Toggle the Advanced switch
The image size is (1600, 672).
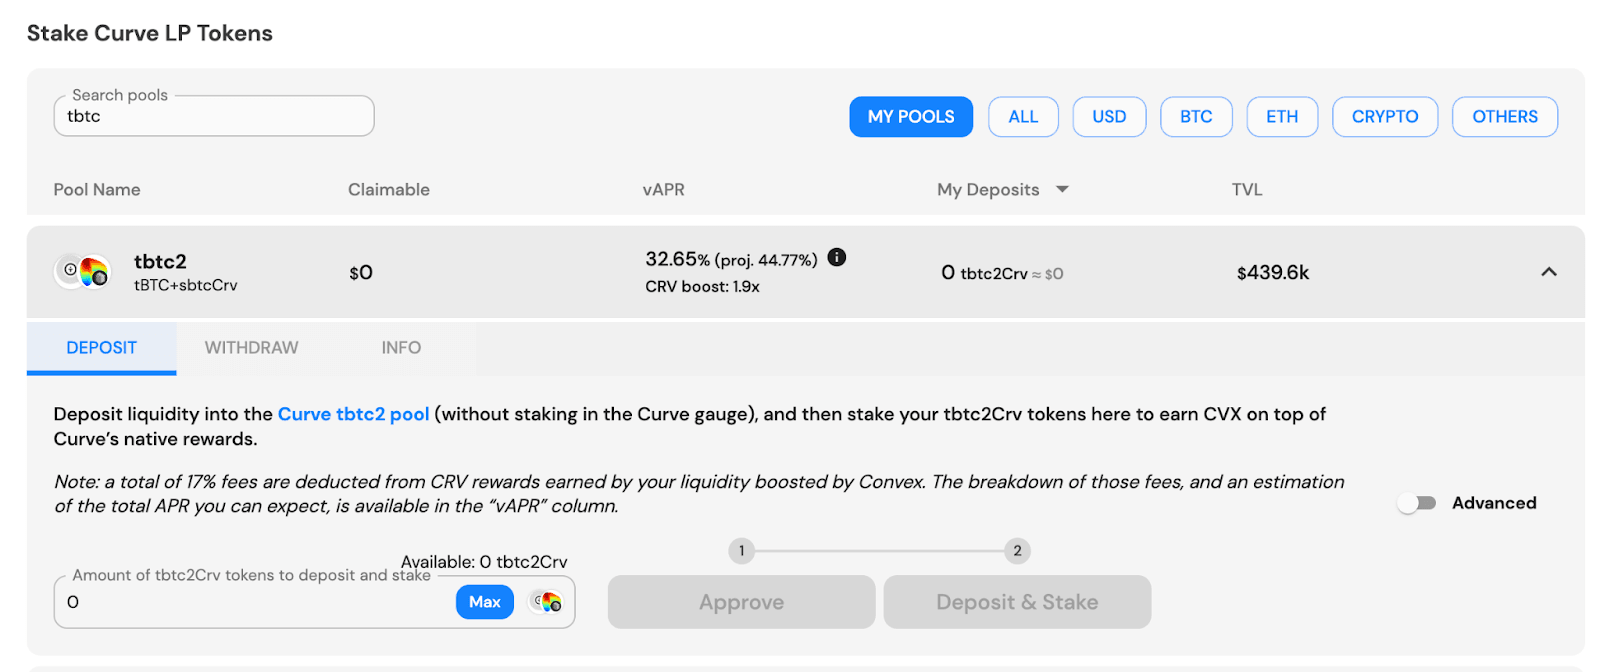click(x=1417, y=503)
